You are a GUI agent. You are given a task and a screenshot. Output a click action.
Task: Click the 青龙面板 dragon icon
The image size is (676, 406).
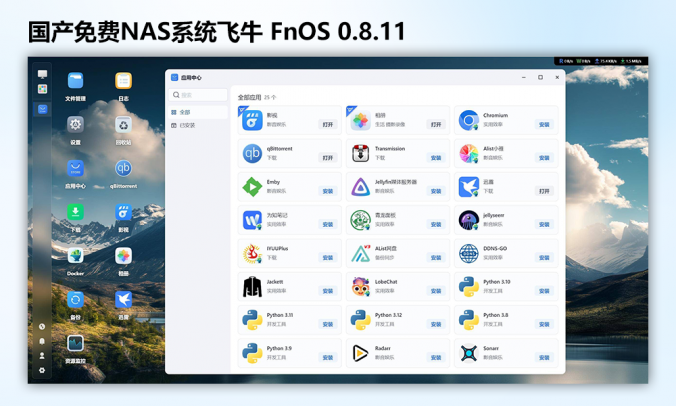coord(360,220)
